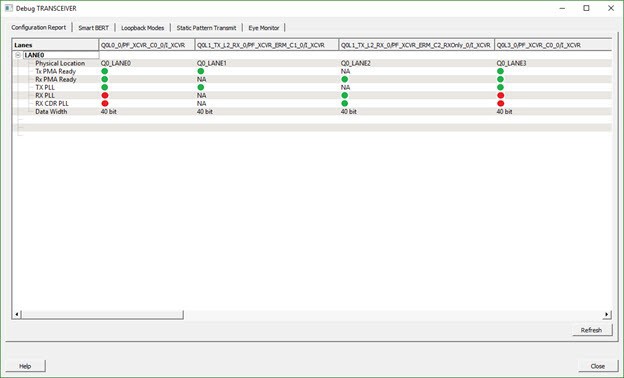
Task: Click the Refresh button
Action: (591, 330)
